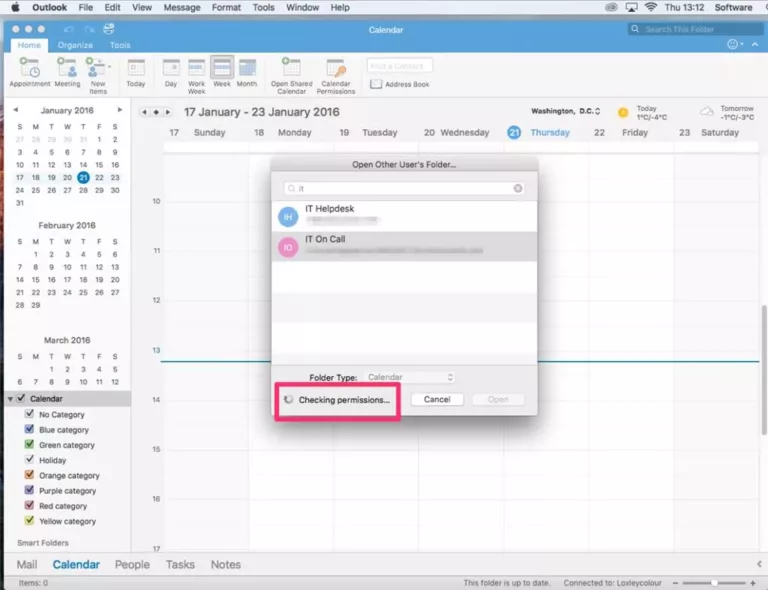Click the calendar vertical scrollbar
Screen dimensions: 768x590
pos(764,370)
